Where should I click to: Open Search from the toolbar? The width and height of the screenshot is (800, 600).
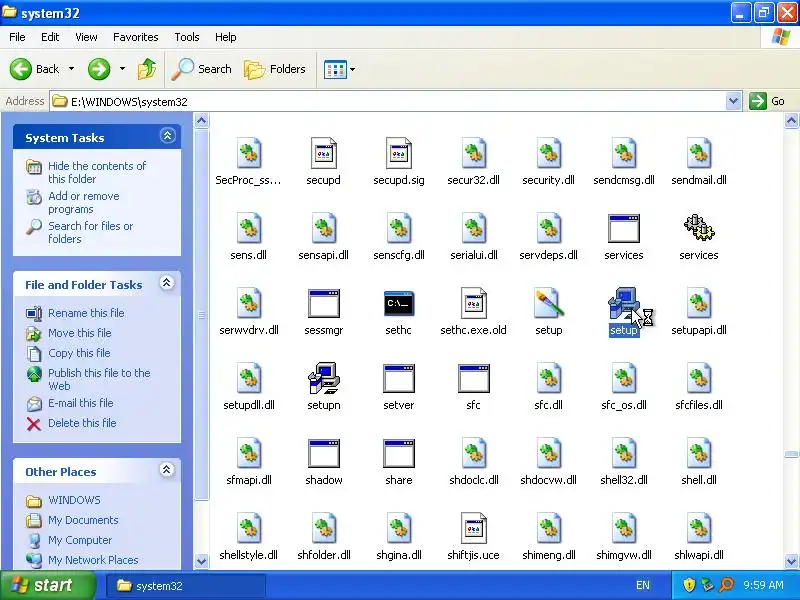(x=202, y=69)
